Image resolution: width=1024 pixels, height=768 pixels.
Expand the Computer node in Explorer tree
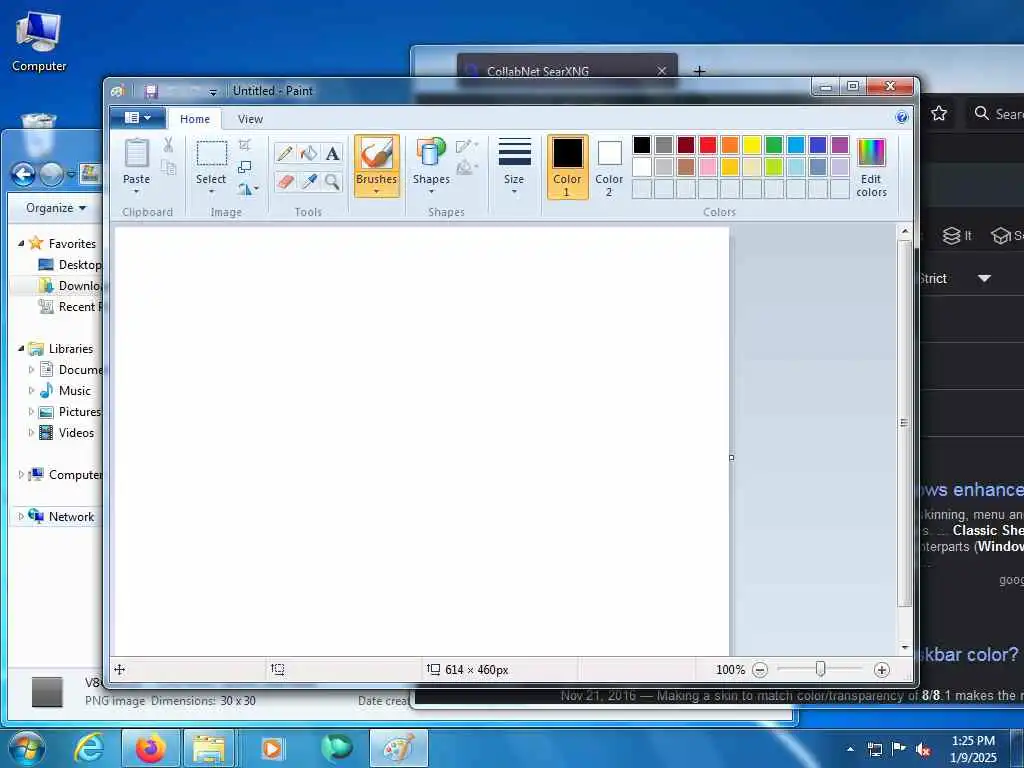click(x=21, y=475)
